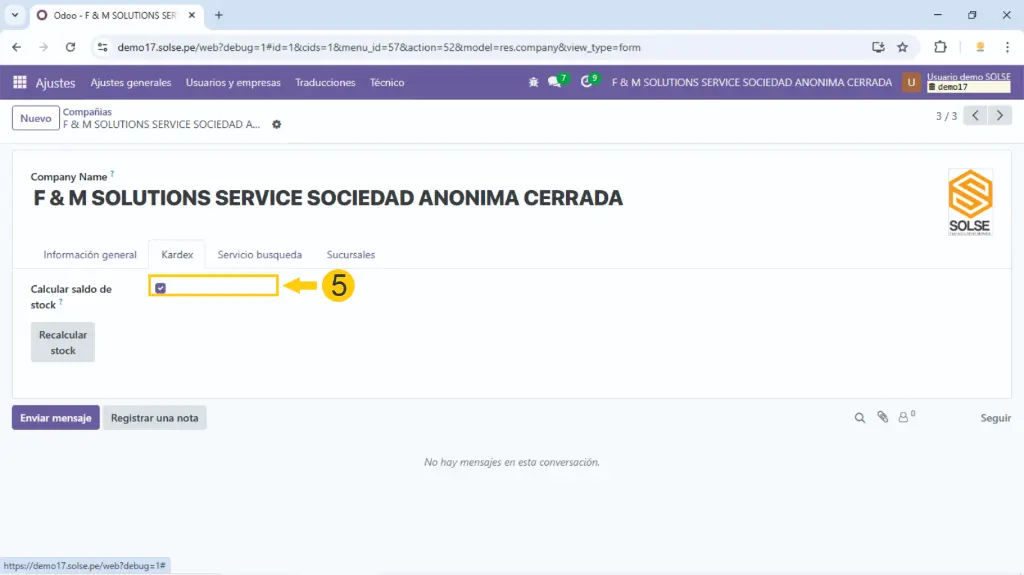This screenshot has width=1024, height=575.
Task: Go to the next company record
Action: 999,116
